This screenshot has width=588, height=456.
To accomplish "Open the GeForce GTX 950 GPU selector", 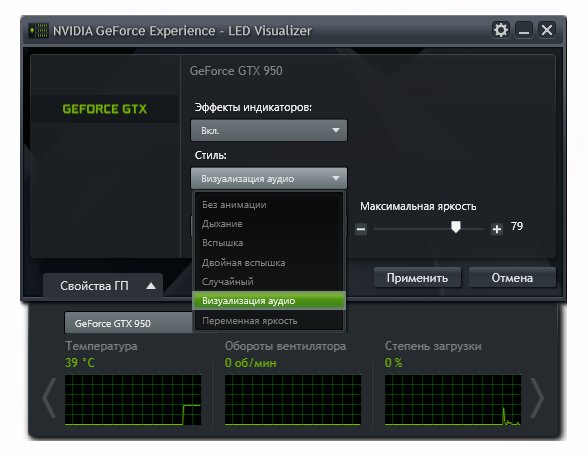I will 129,323.
